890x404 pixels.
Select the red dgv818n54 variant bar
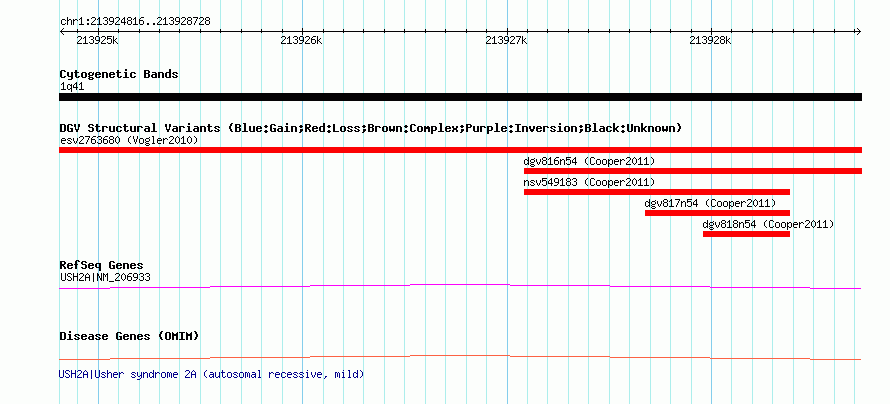tap(746, 234)
